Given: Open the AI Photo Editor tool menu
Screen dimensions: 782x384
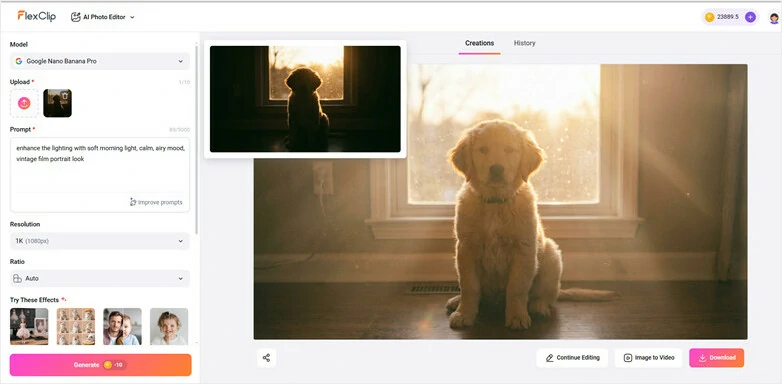Looking at the screenshot, I should pyautogui.click(x=103, y=17).
